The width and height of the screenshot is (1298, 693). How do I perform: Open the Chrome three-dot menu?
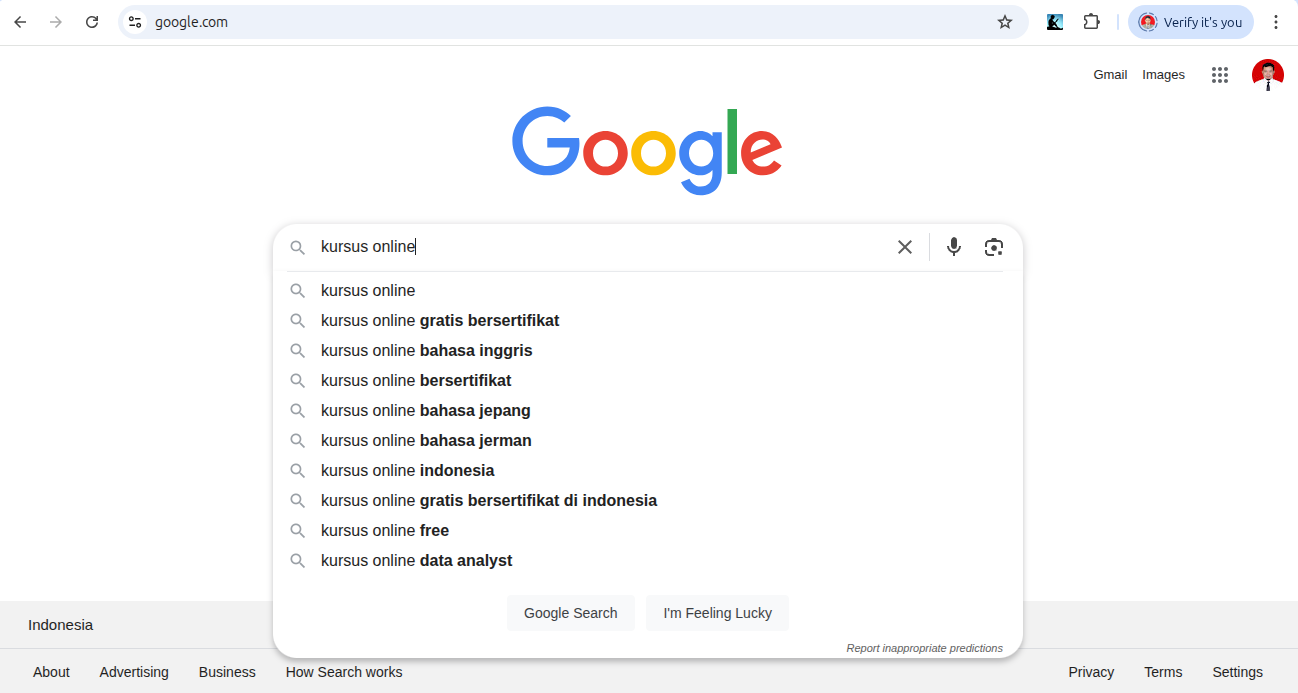tap(1275, 22)
